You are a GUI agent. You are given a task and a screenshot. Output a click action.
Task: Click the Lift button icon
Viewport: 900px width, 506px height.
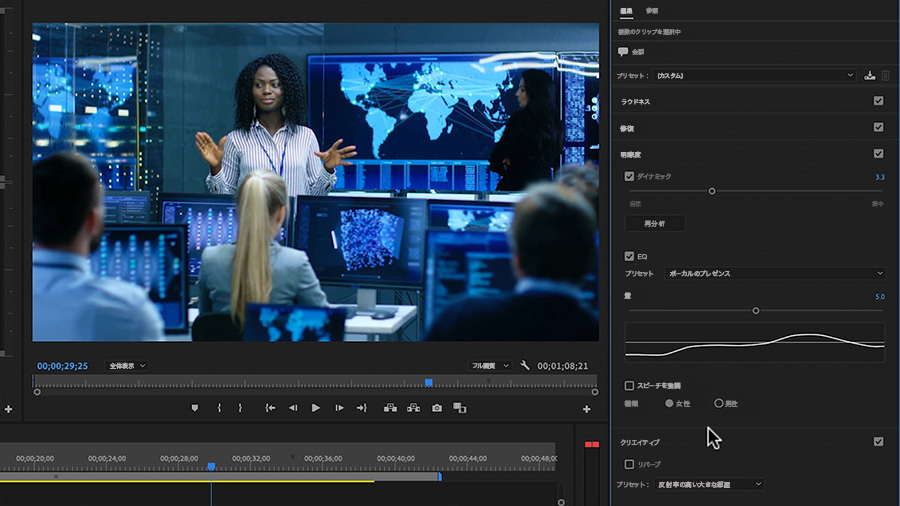click(390, 408)
